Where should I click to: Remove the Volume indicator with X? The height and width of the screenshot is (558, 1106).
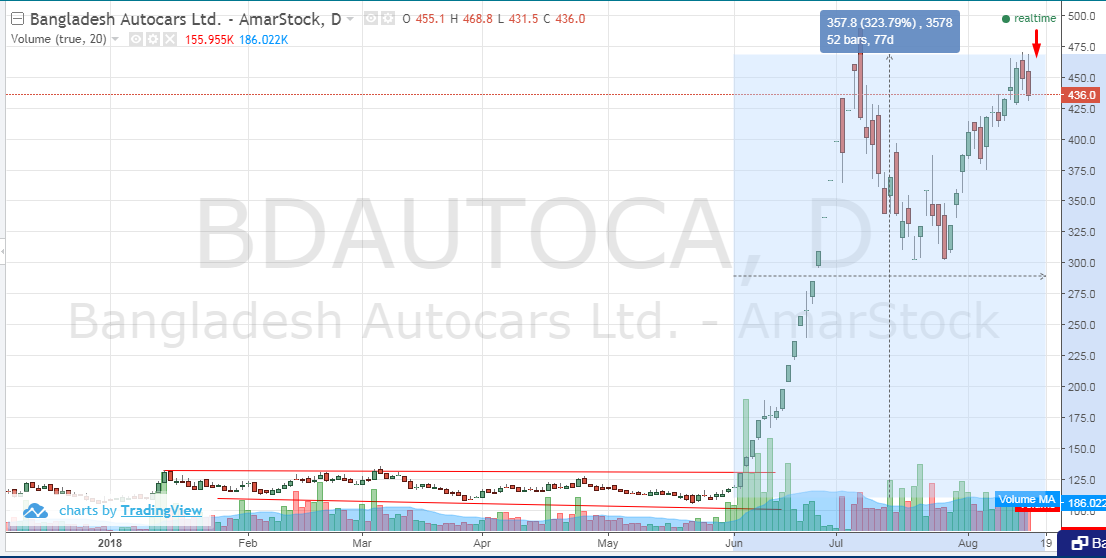tap(170, 40)
